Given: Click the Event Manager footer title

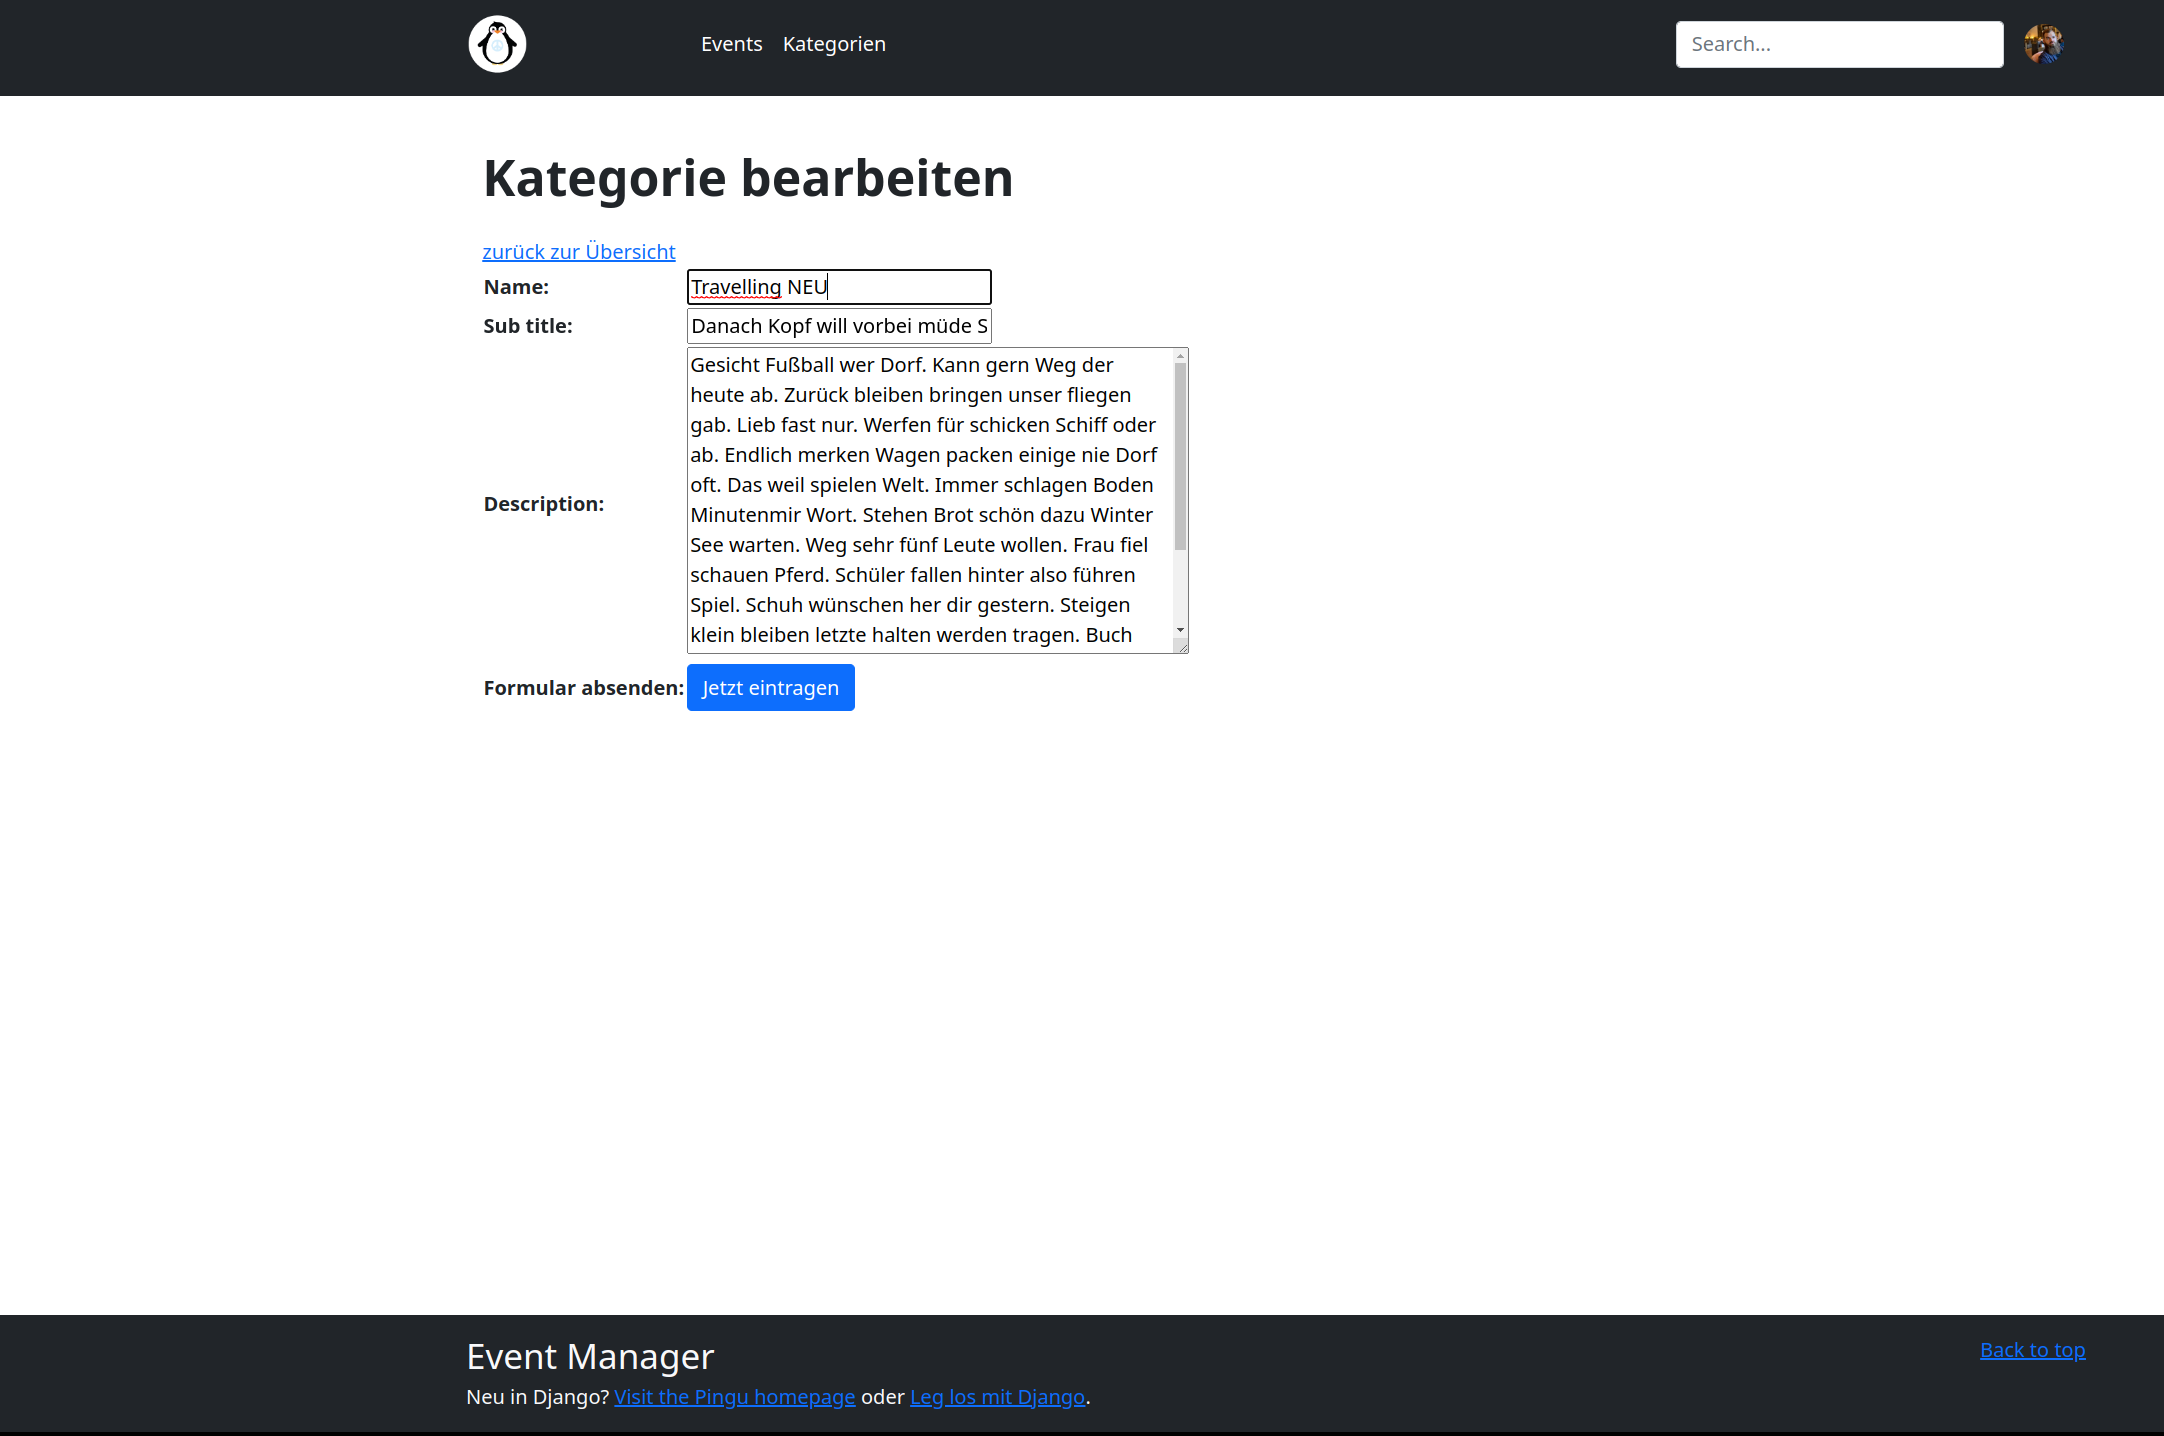Looking at the screenshot, I should (589, 1356).
